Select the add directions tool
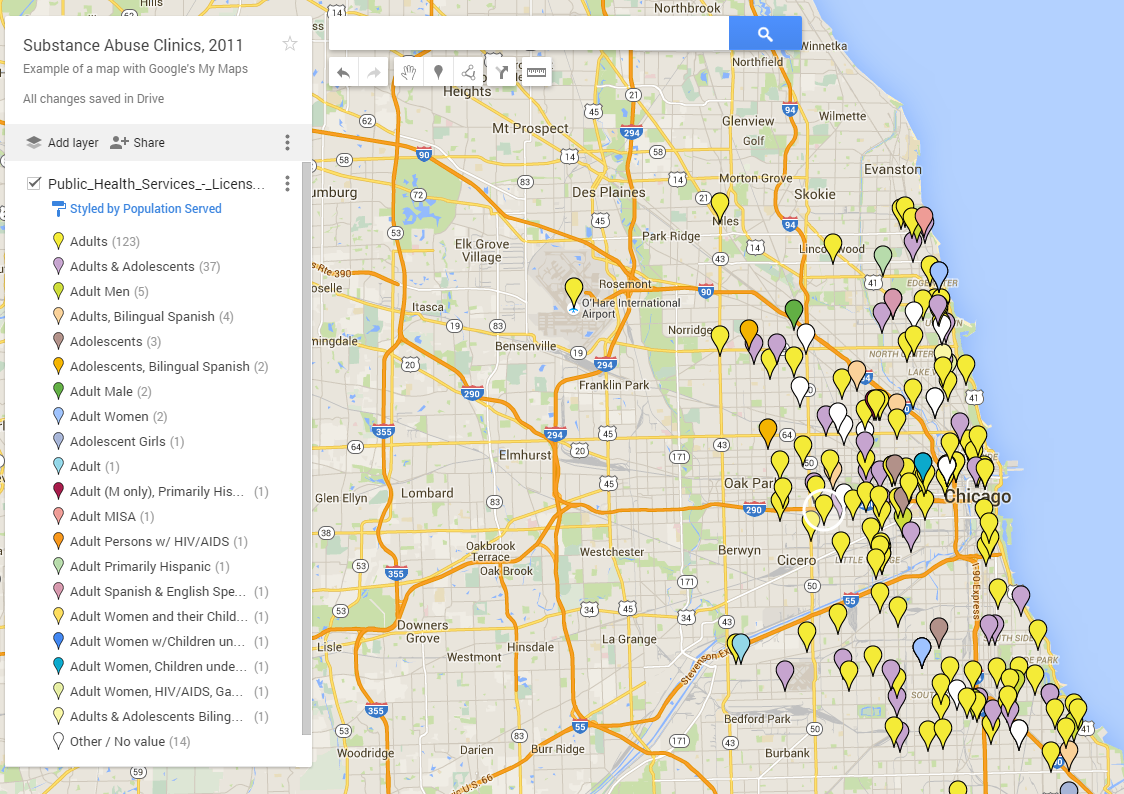 coord(502,72)
